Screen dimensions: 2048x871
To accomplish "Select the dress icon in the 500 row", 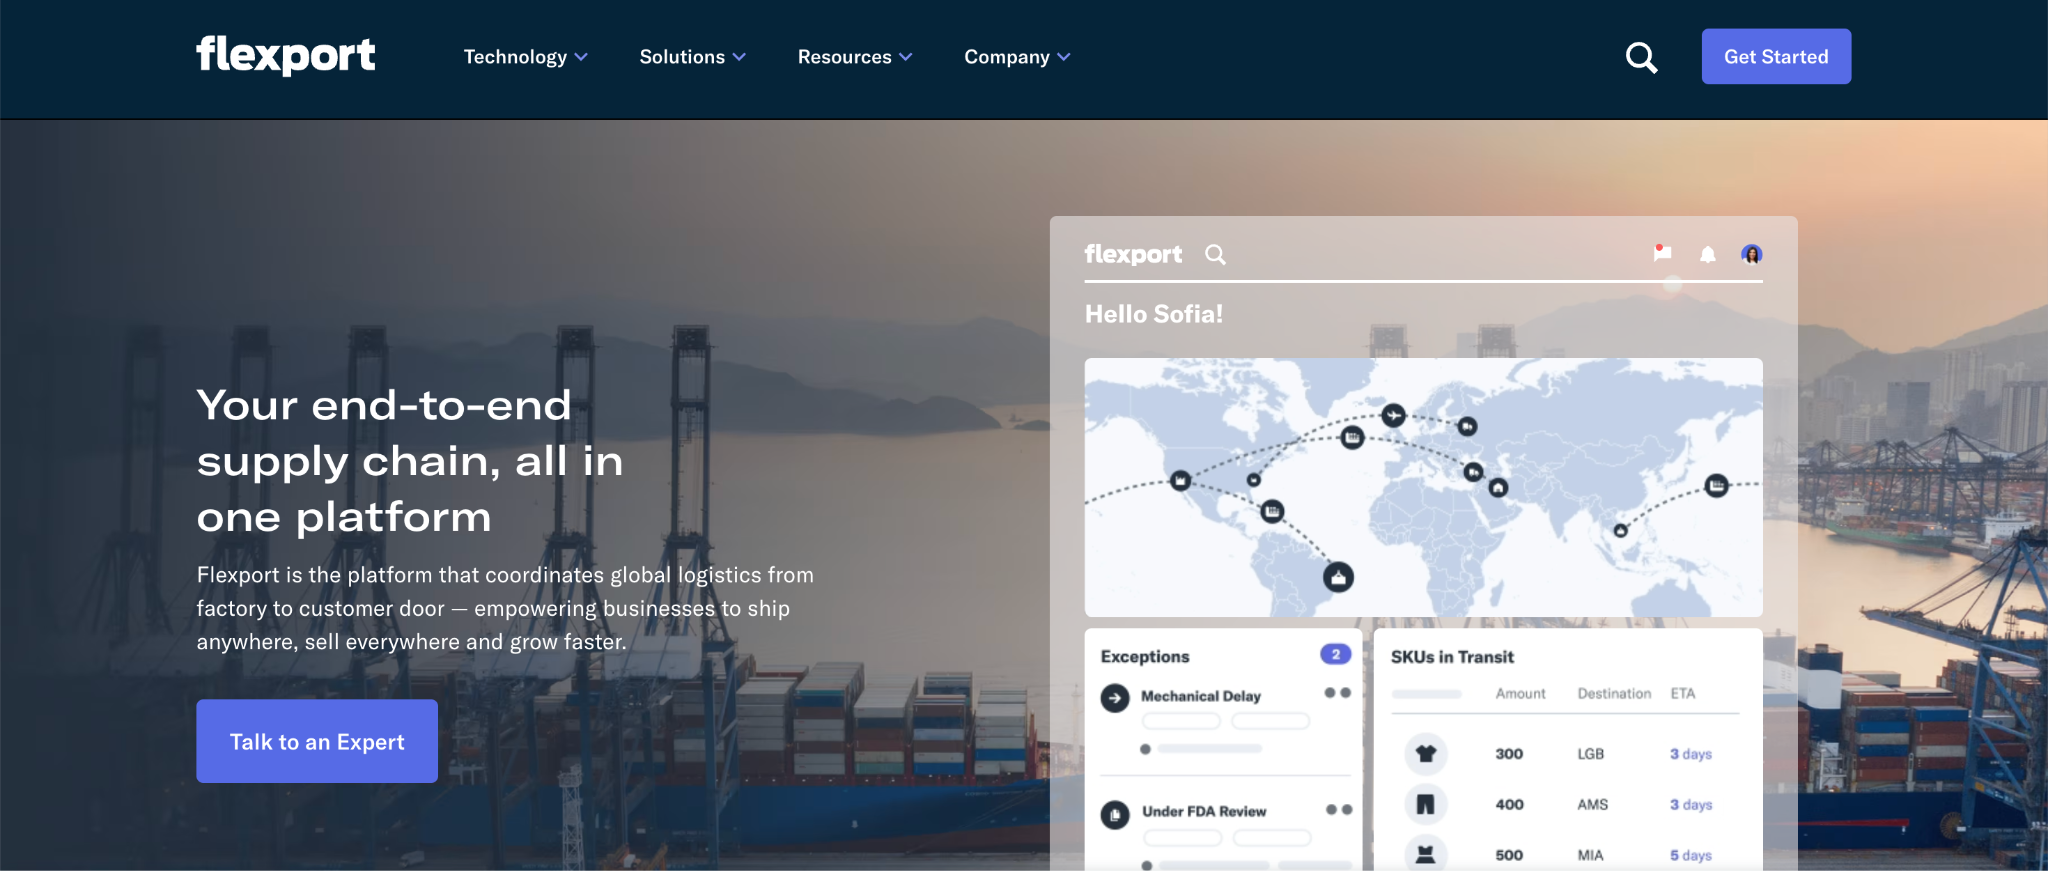I will pyautogui.click(x=1426, y=854).
